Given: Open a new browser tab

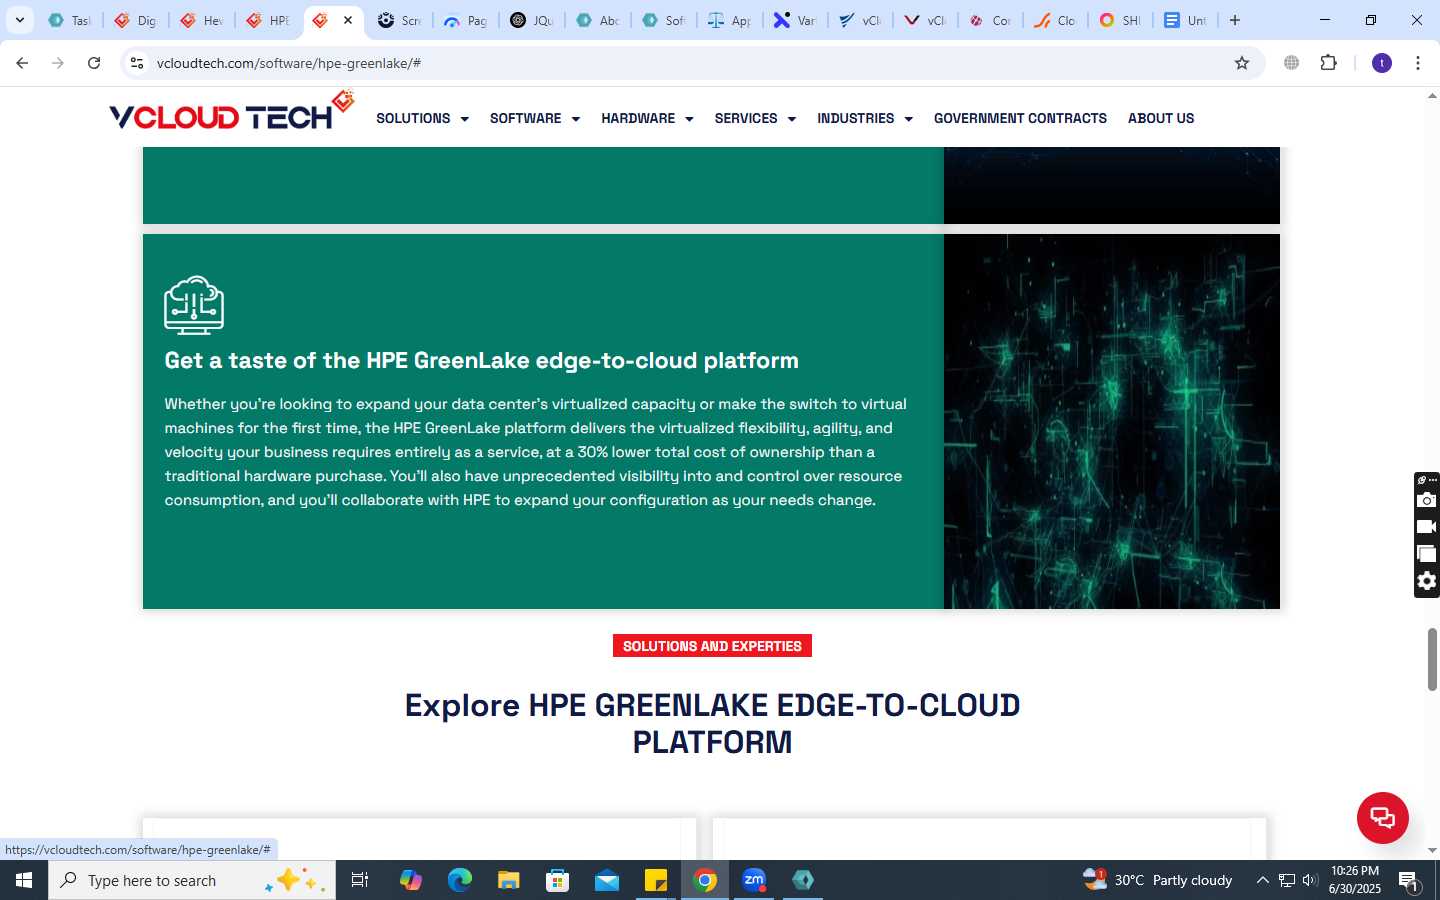Looking at the screenshot, I should pyautogui.click(x=1235, y=20).
